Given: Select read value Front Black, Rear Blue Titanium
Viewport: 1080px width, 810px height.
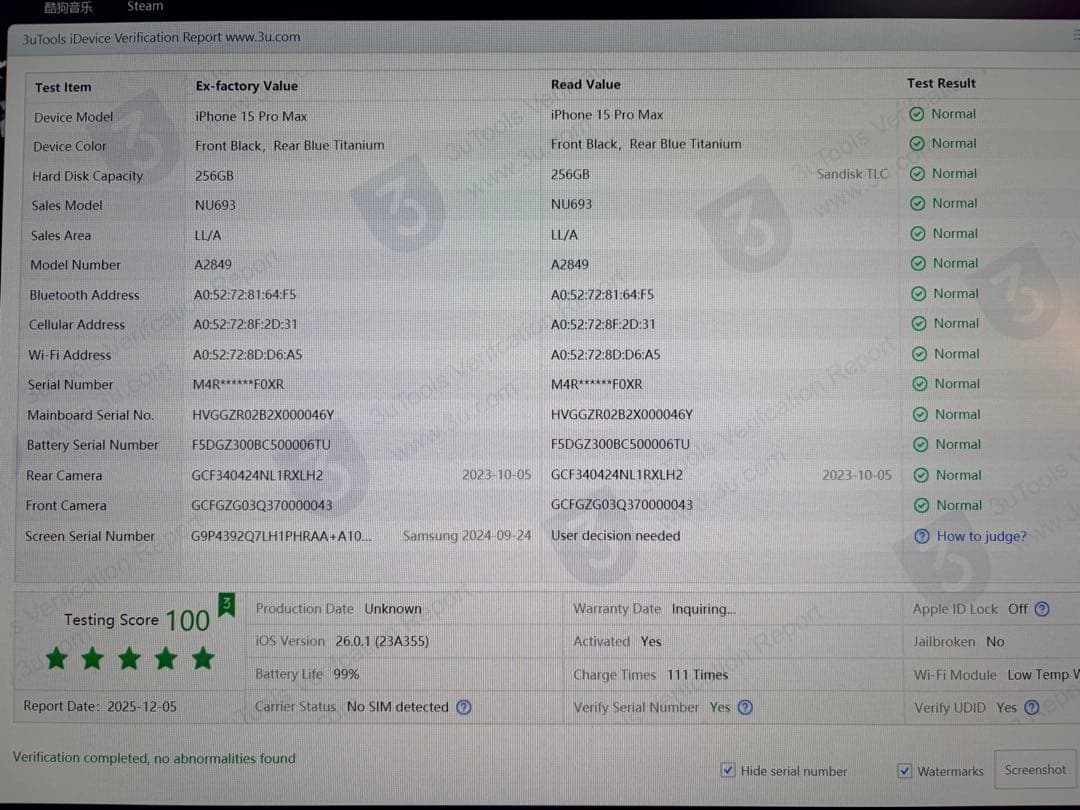Looking at the screenshot, I should coord(646,144).
